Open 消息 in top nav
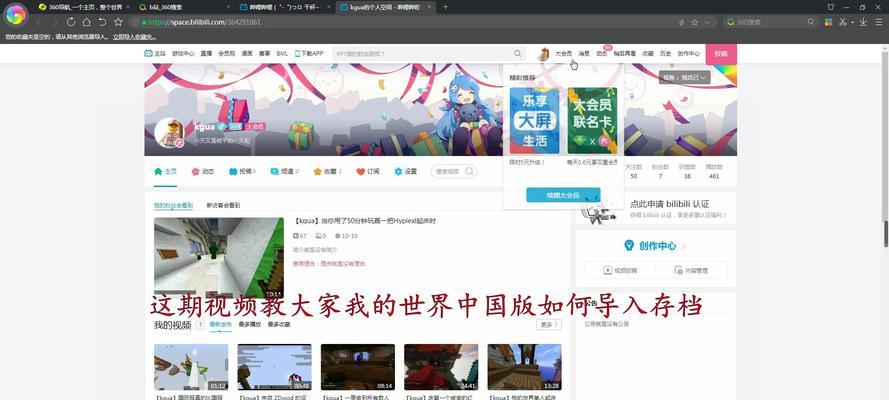The width and height of the screenshot is (889, 400). [x=584, y=53]
